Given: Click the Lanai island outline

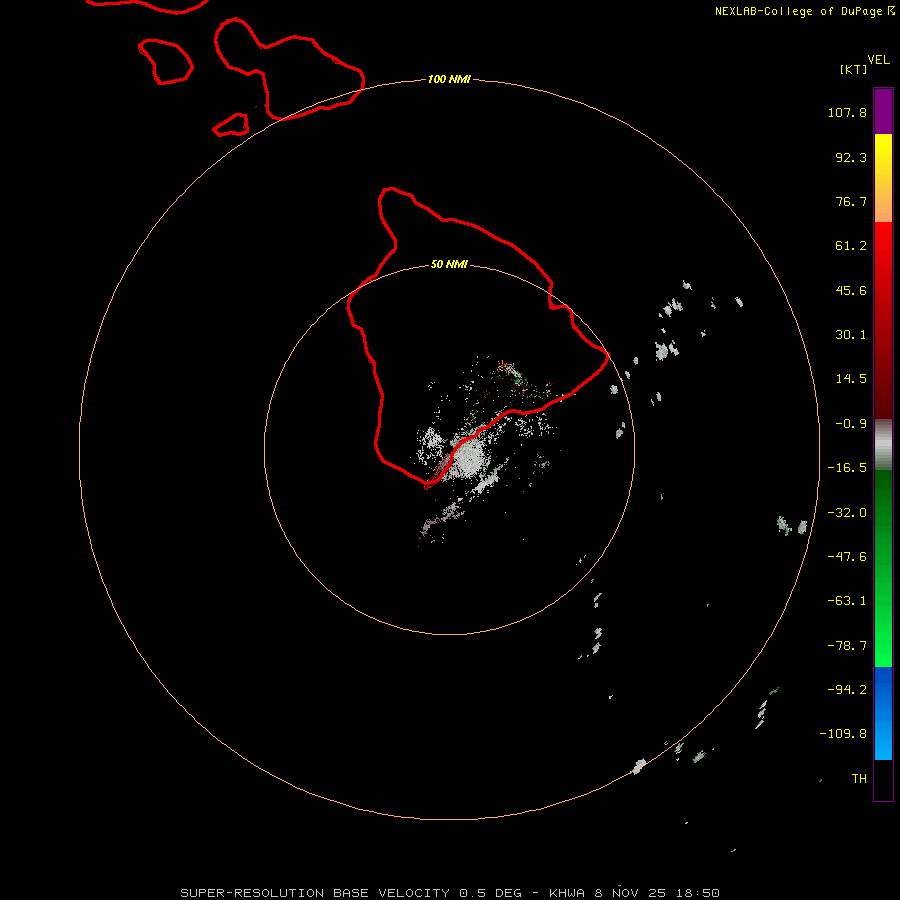Looking at the screenshot, I should (166, 62).
